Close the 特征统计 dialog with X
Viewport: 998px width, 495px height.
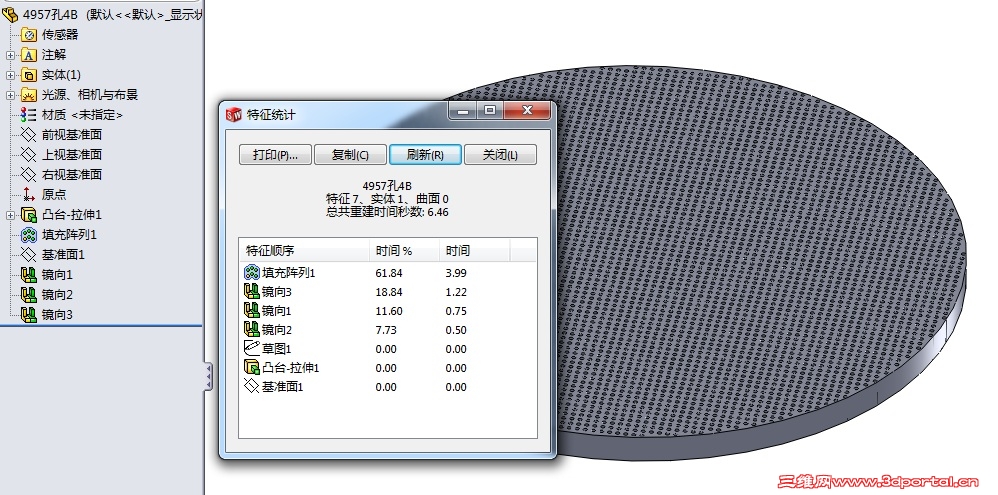click(527, 111)
